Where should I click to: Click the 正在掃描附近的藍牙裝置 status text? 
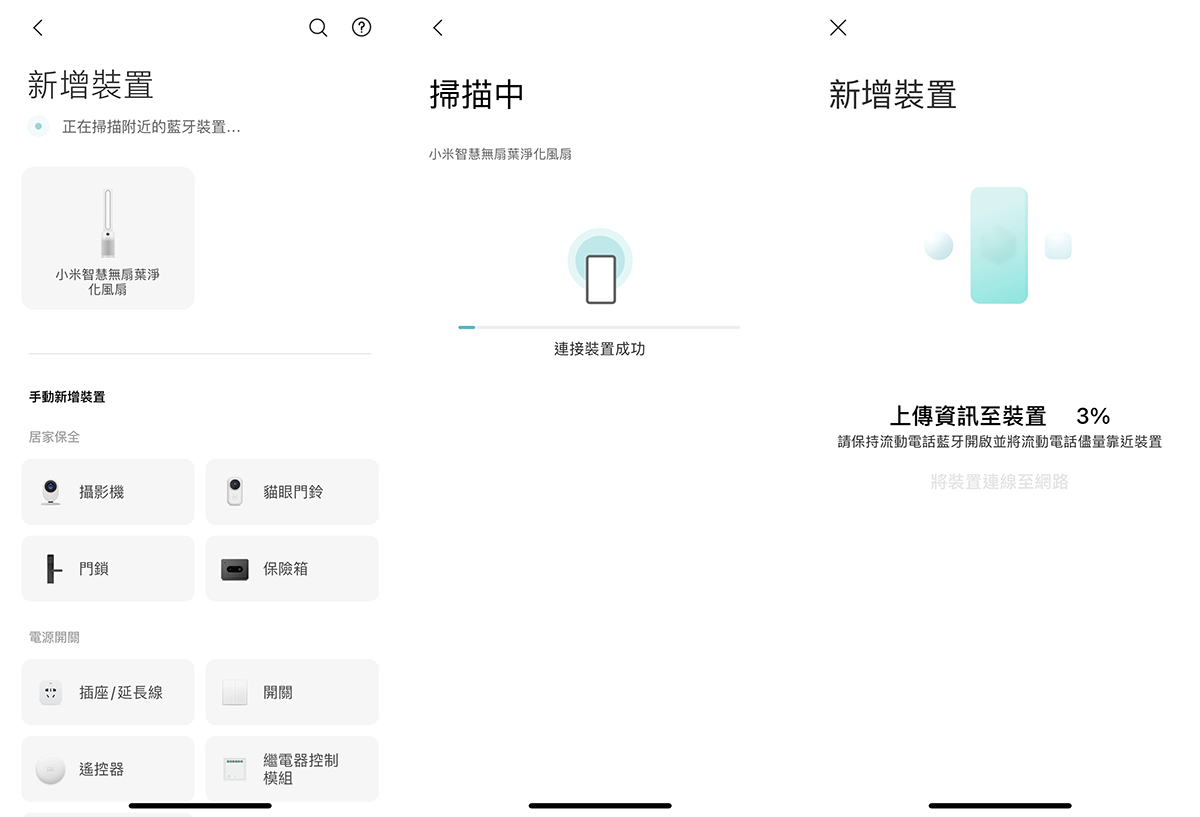click(x=151, y=127)
